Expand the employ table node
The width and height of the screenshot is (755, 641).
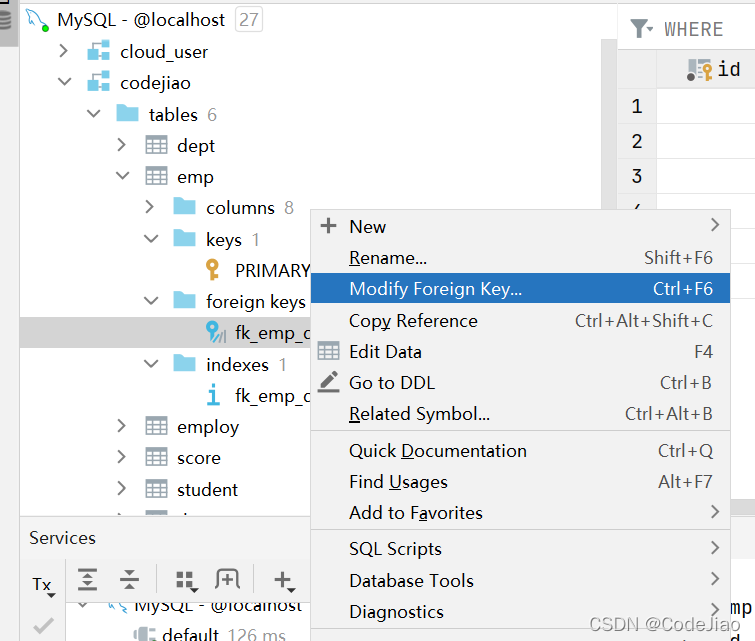click(121, 426)
